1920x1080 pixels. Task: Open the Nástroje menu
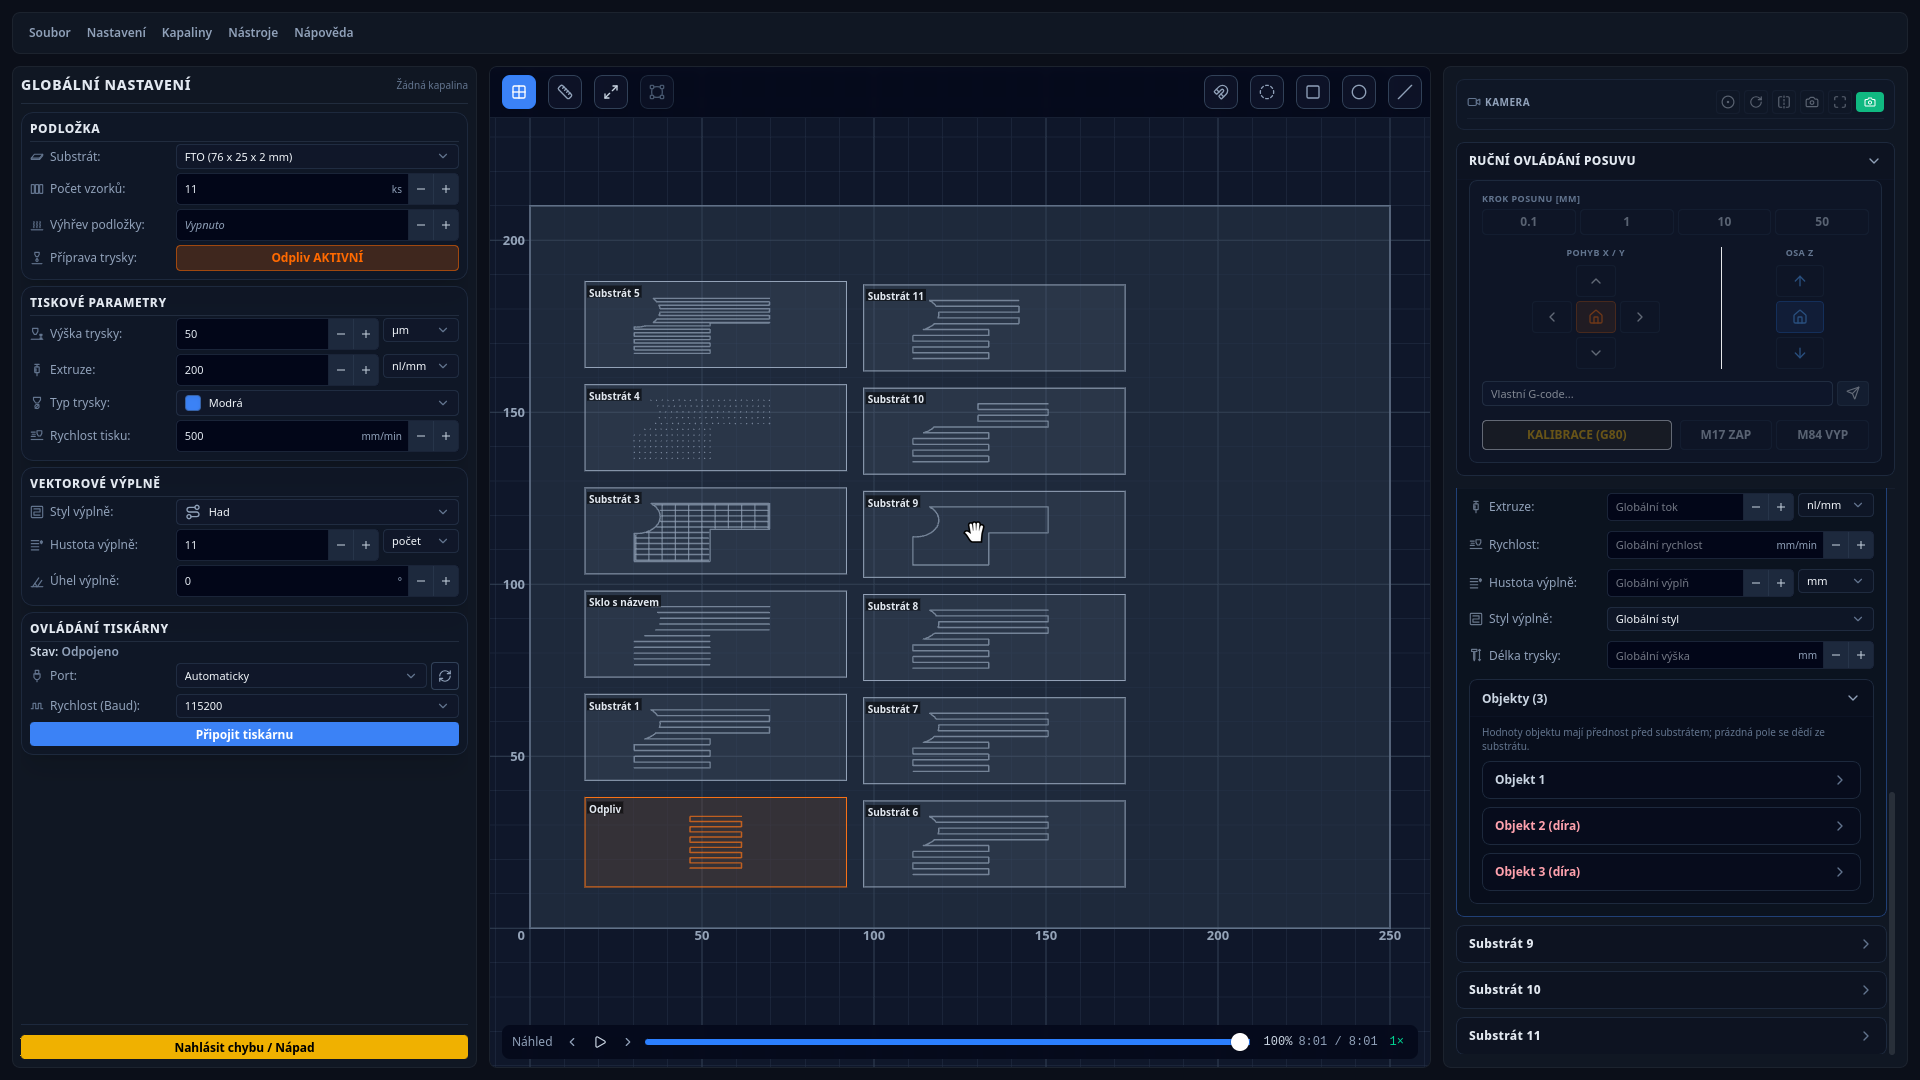coord(253,33)
